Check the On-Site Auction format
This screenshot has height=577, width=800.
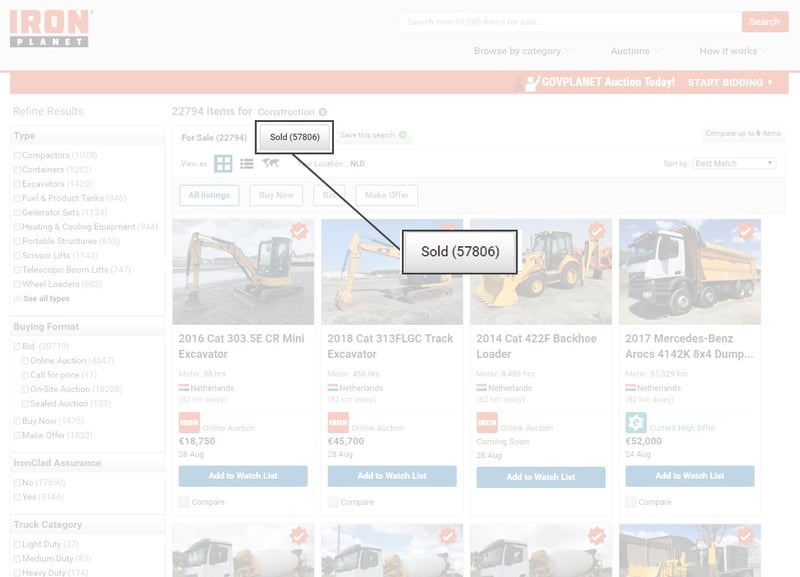(25, 389)
